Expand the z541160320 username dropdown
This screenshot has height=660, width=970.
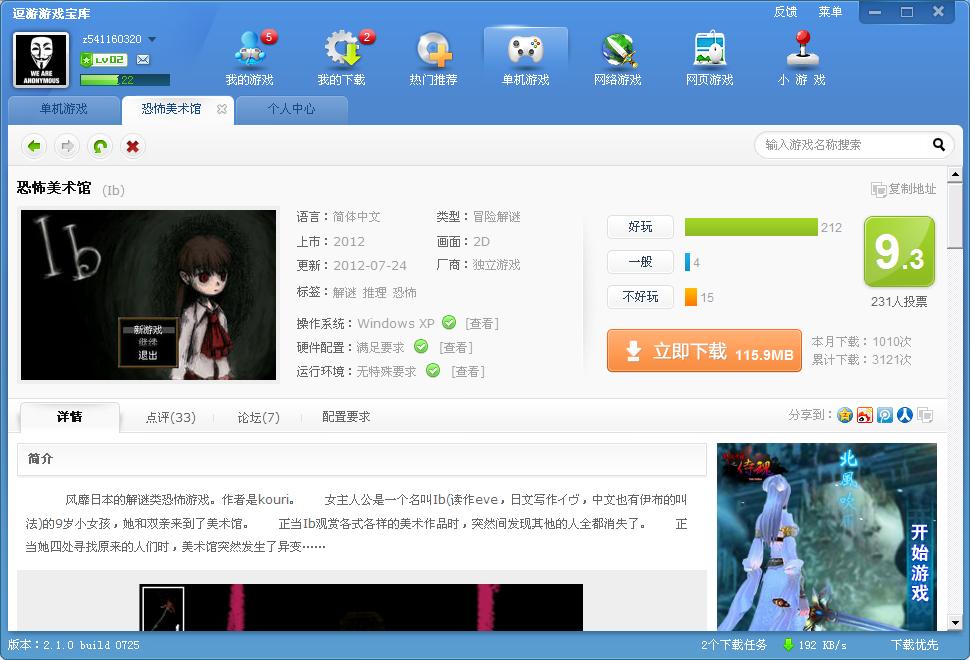tap(152, 40)
